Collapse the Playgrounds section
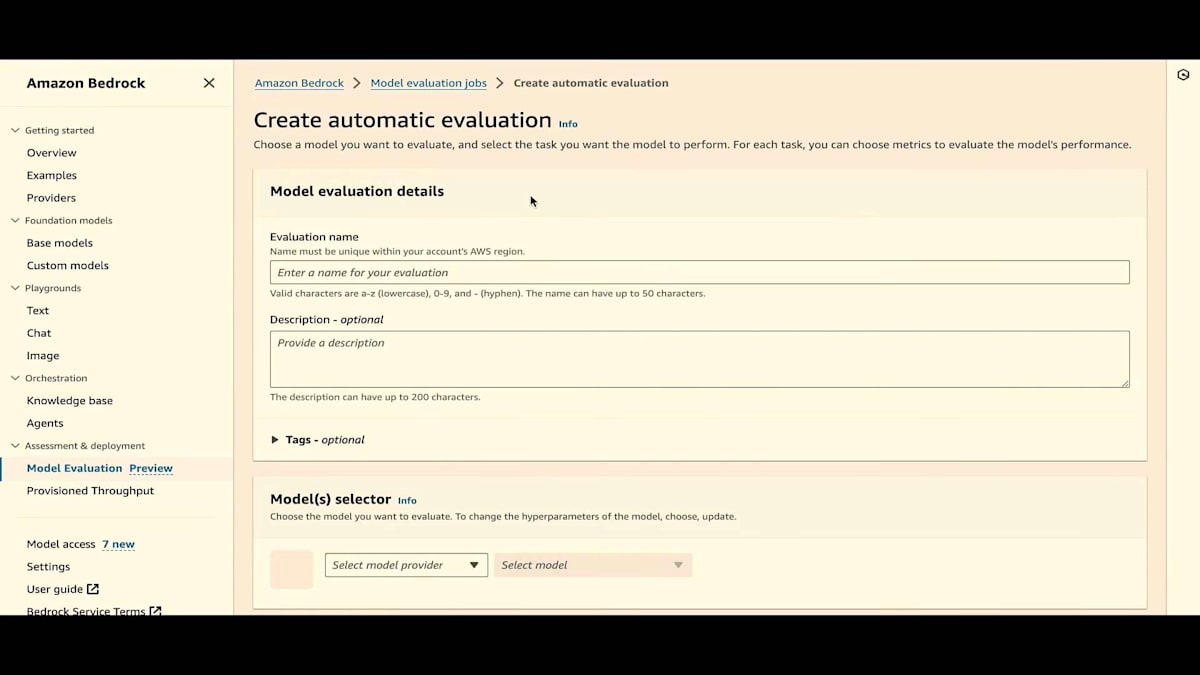The image size is (1200, 675). tap(15, 288)
